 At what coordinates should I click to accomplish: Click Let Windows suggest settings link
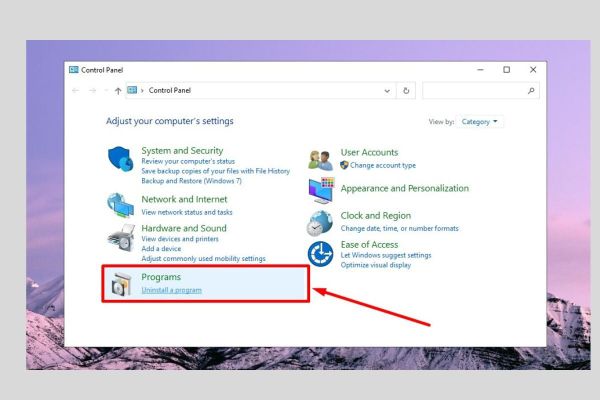pyautogui.click(x=385, y=255)
